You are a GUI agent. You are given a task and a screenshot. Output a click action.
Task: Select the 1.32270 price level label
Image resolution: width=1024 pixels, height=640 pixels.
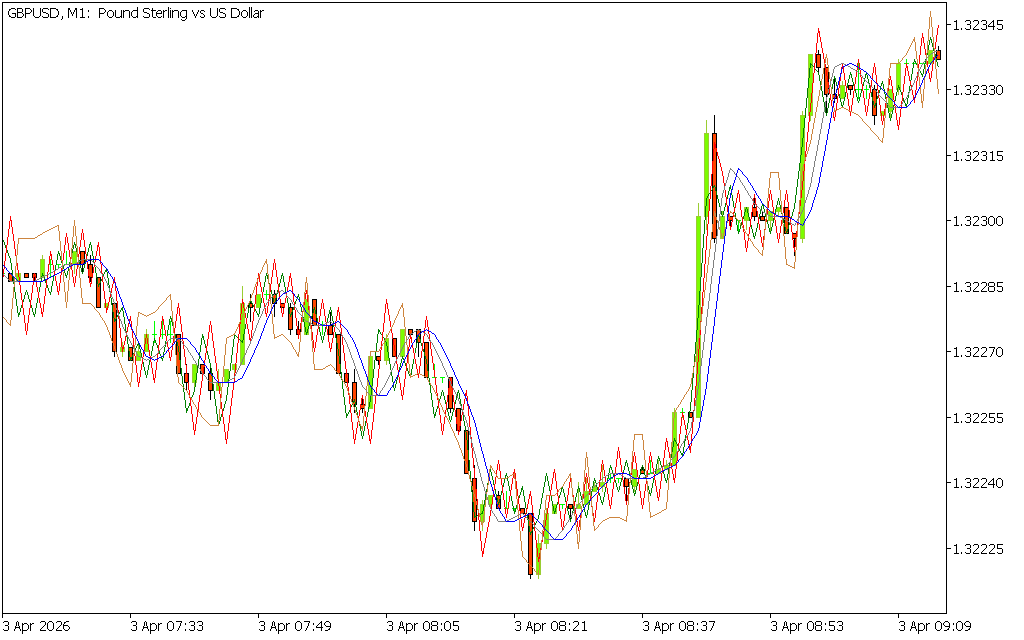click(978, 352)
